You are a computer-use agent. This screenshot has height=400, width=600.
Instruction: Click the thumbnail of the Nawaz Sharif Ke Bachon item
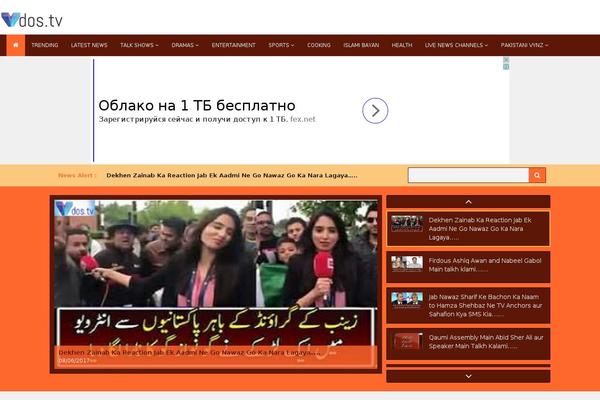pos(407,300)
